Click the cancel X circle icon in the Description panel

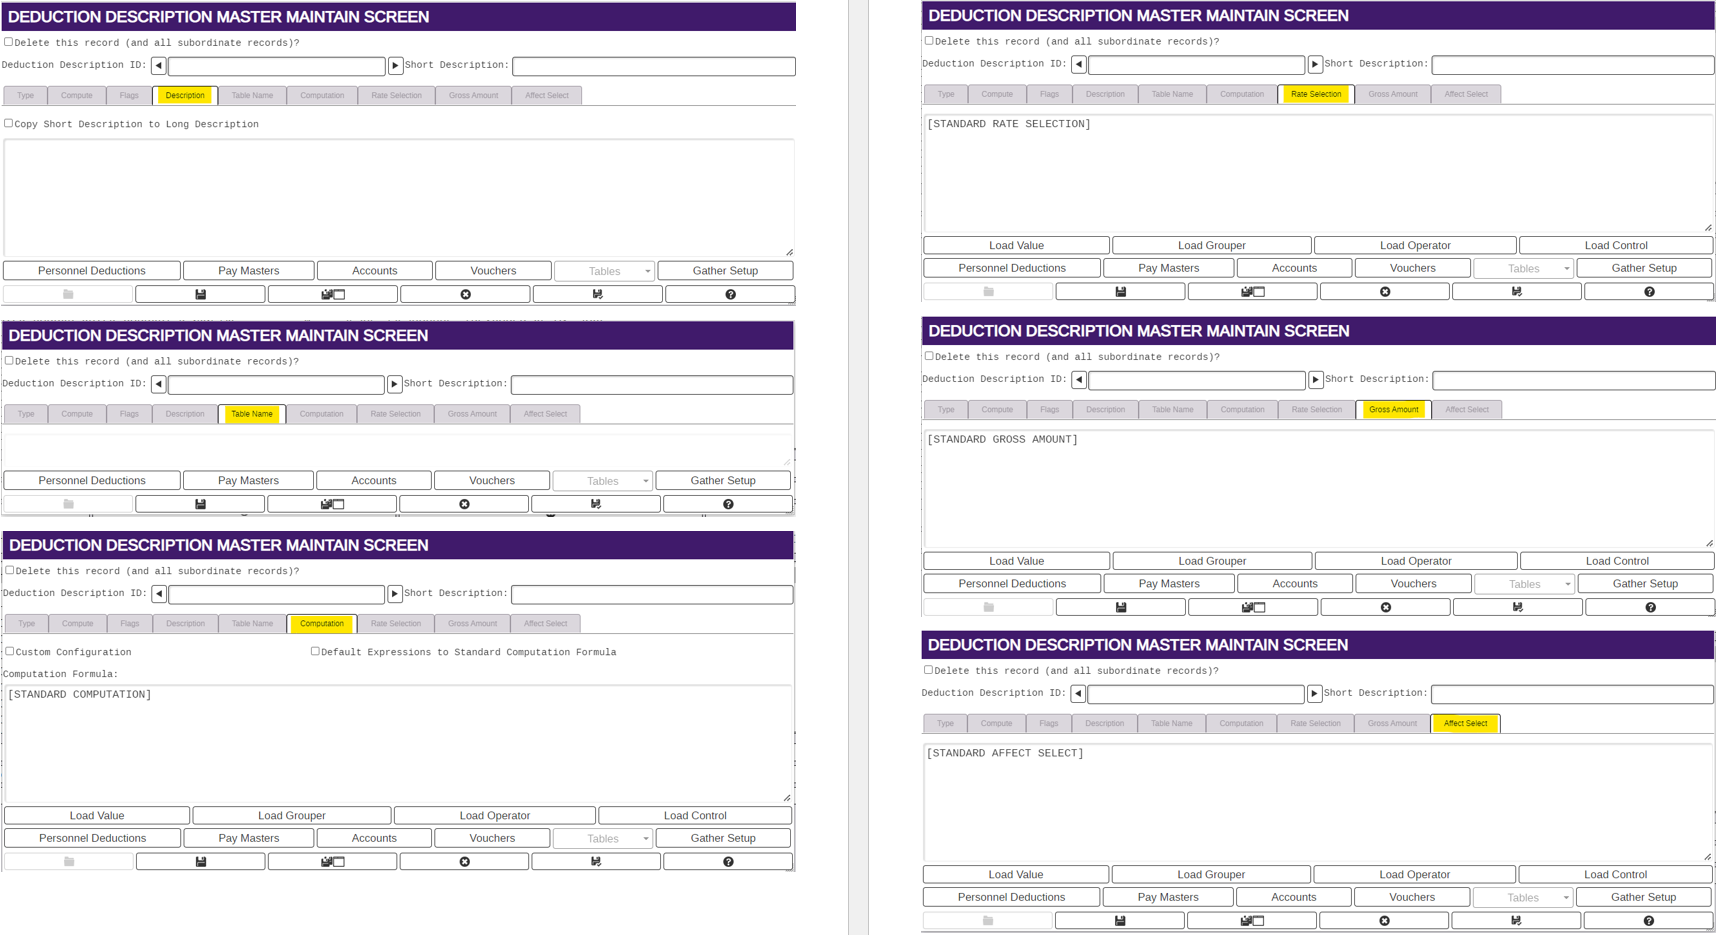465,294
